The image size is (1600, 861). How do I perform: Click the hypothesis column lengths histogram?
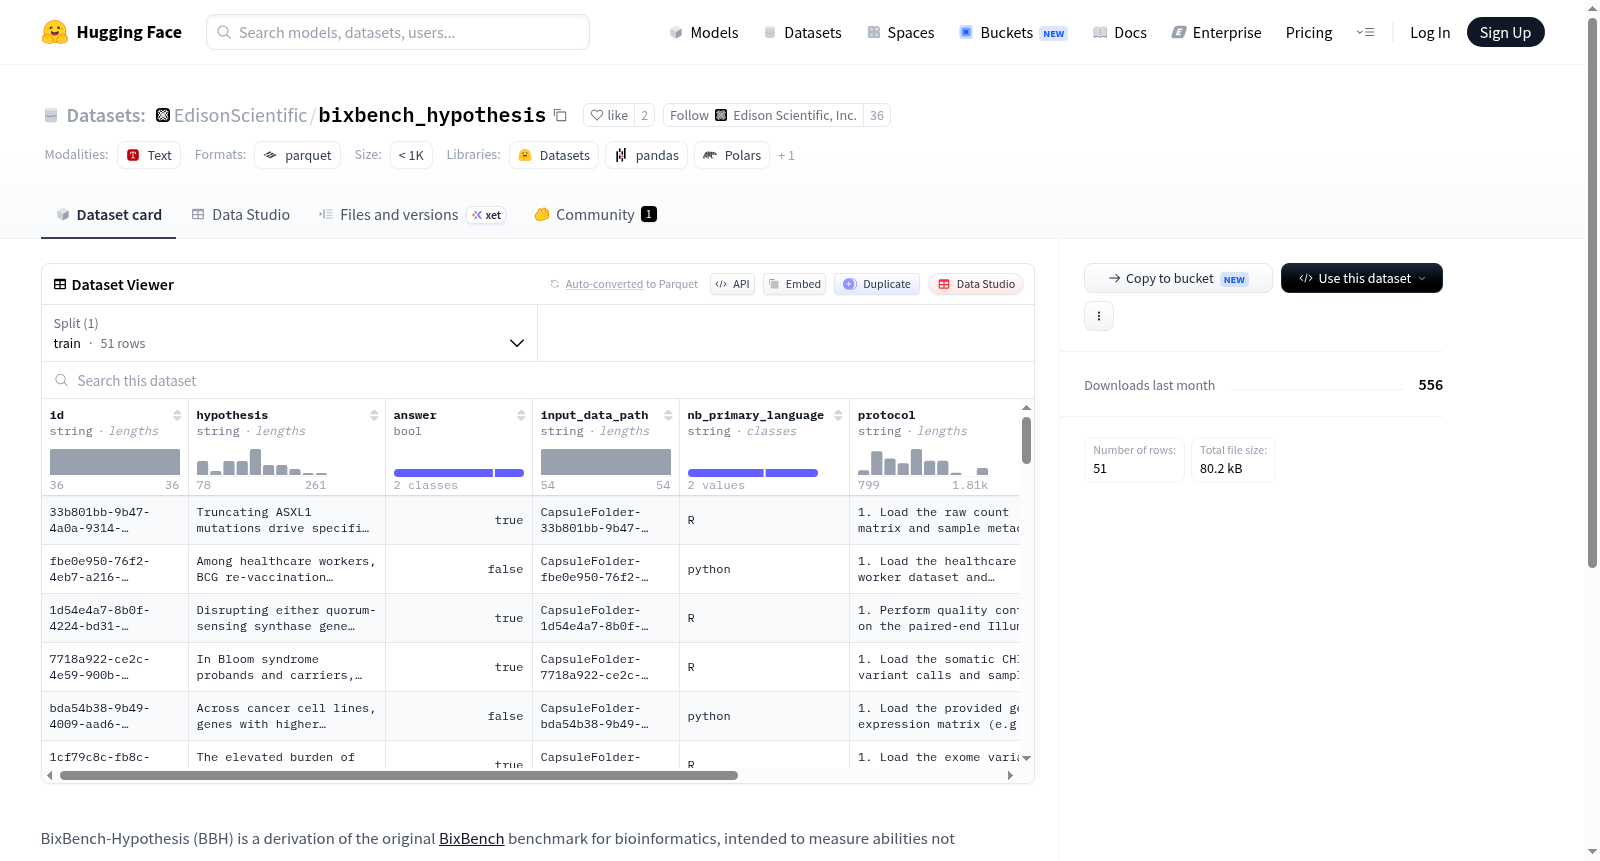[x=262, y=461]
